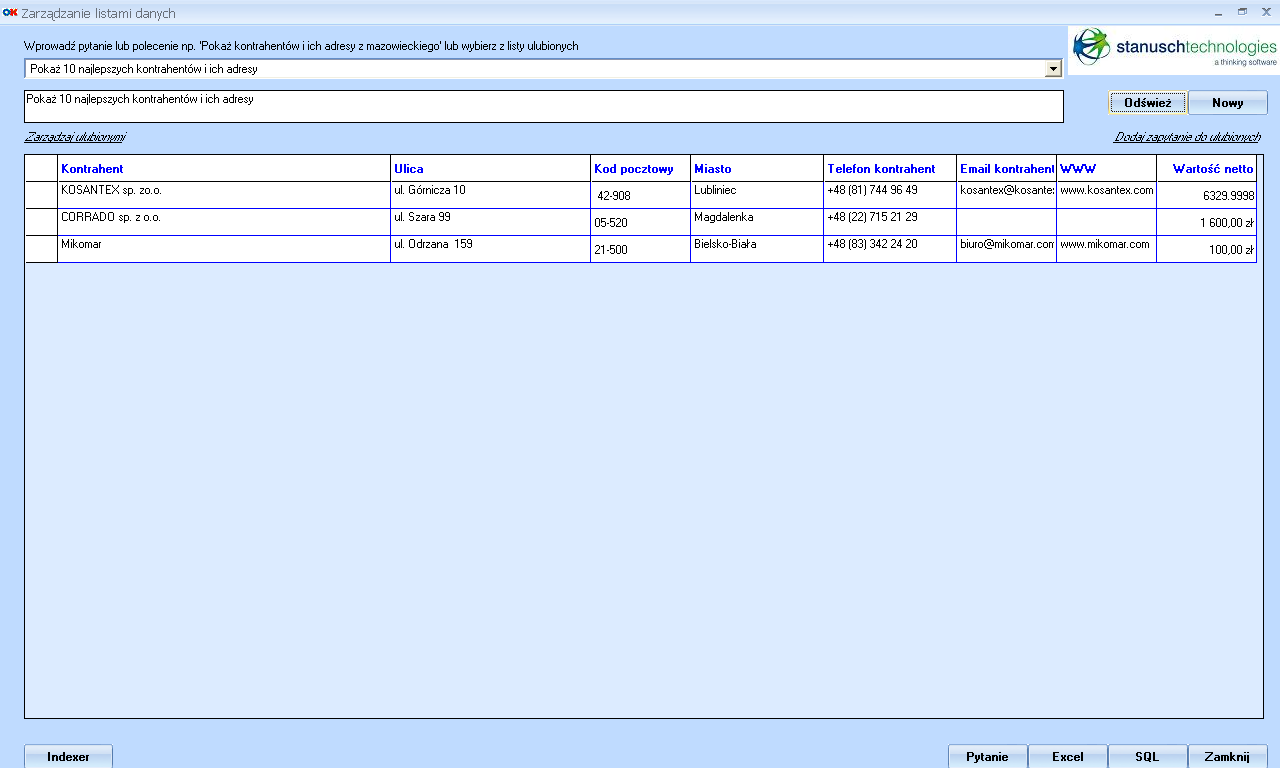Open the favorite queries dropdown arrow
This screenshot has width=1280, height=768.
pos(1053,68)
